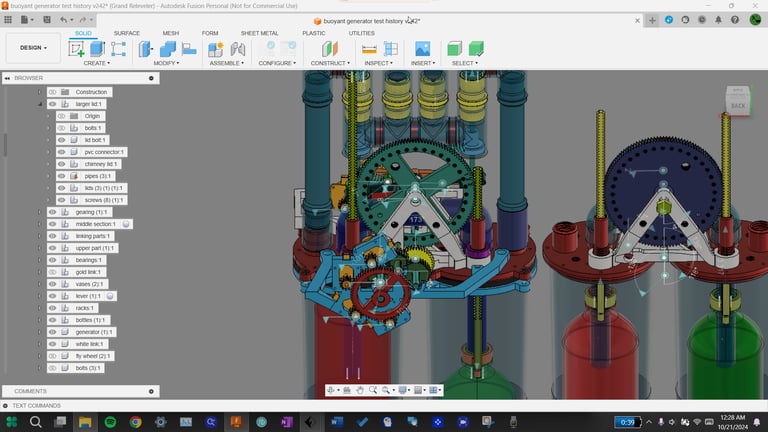Open the INSPECT dropdown menu
Viewport: 768px width, 432px height.
[x=379, y=63]
